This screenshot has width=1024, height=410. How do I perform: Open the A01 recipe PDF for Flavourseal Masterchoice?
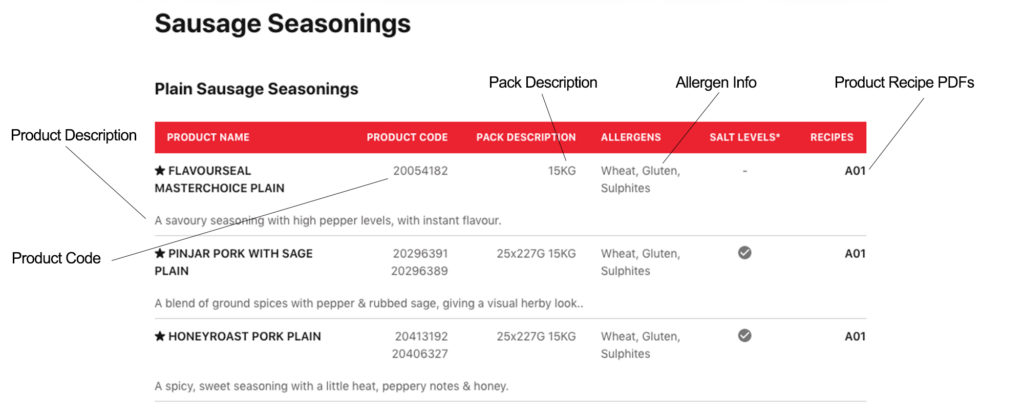855,171
